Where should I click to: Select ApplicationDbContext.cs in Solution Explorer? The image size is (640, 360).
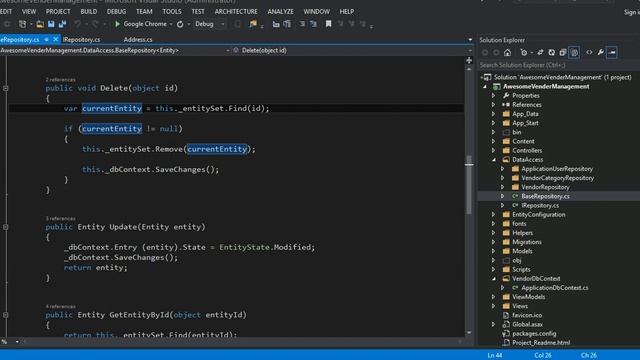pos(555,288)
